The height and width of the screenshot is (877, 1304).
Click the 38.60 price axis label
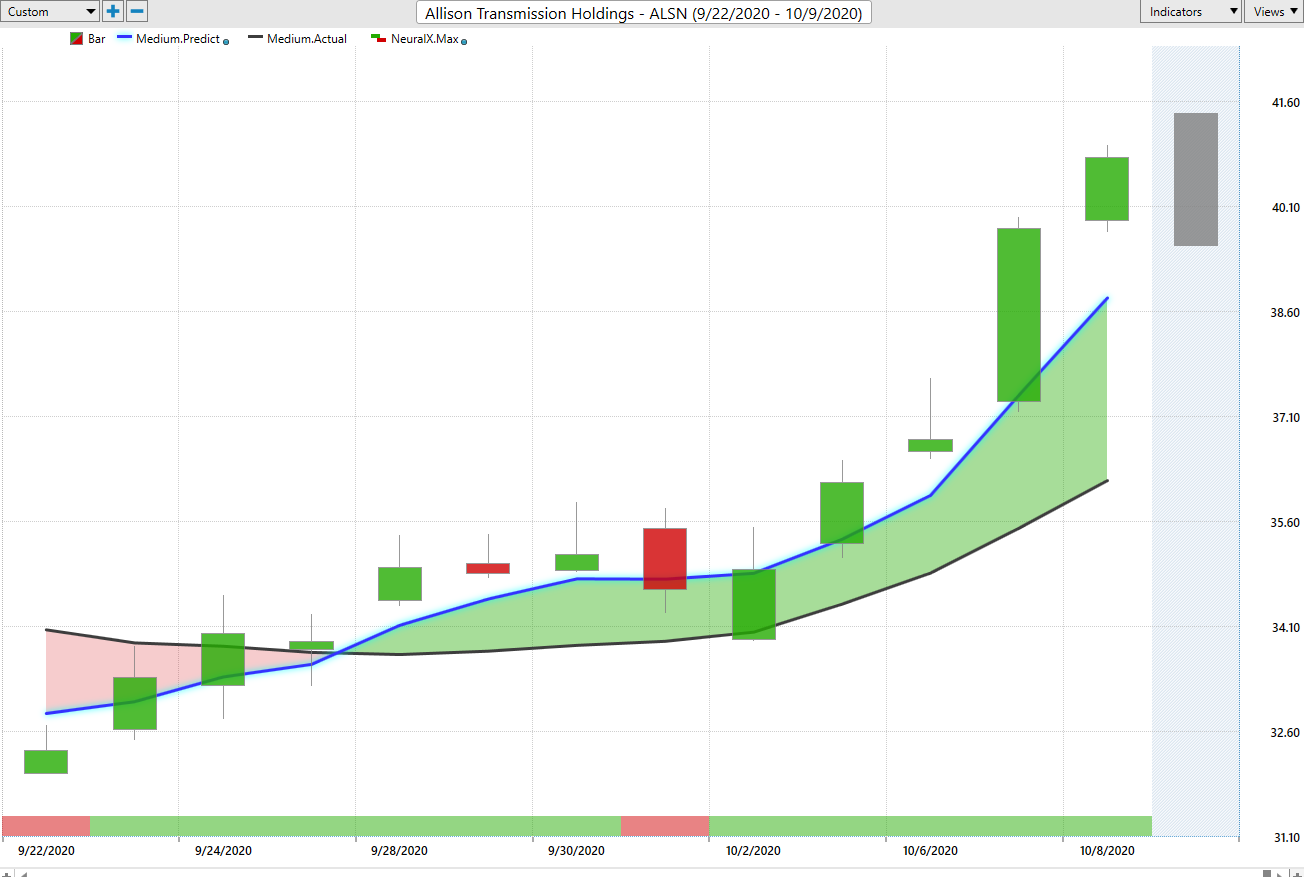coord(1284,313)
